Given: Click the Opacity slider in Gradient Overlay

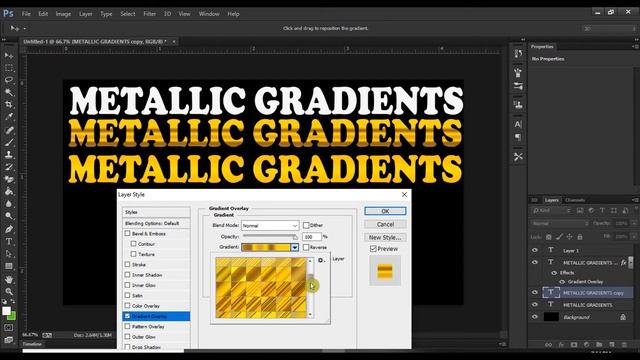Looking at the screenshot, I should click(x=270, y=236).
